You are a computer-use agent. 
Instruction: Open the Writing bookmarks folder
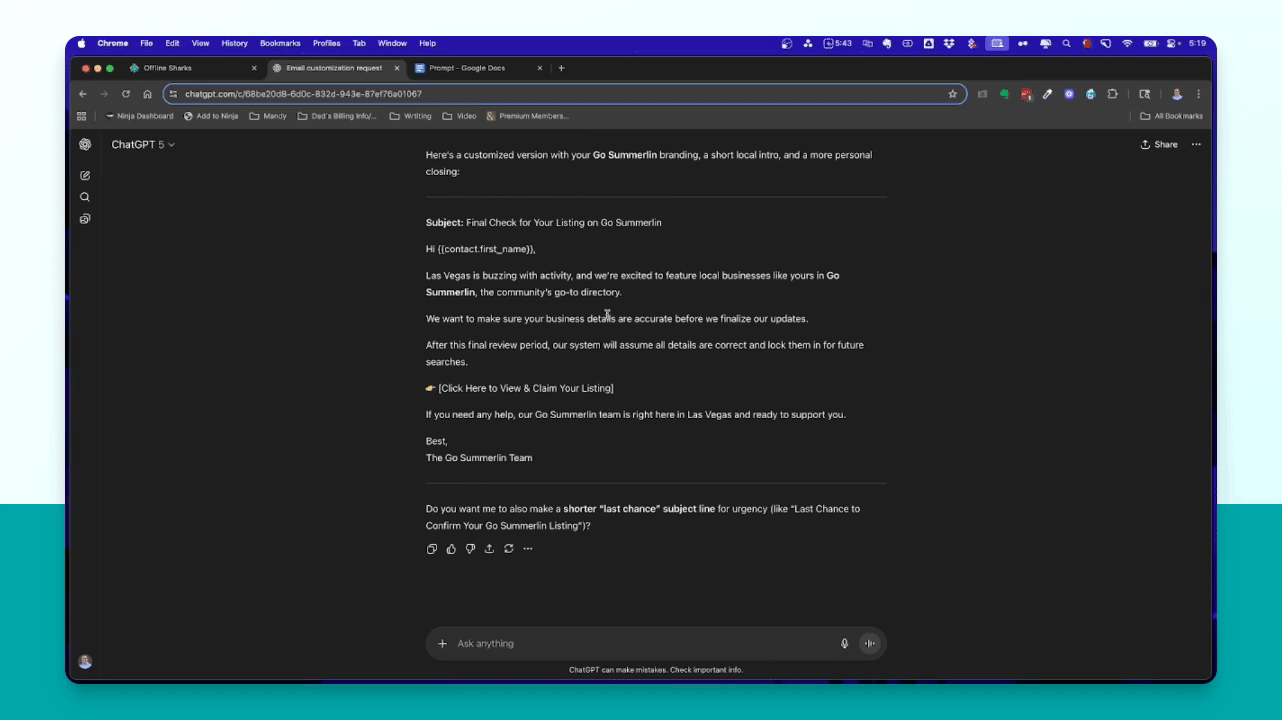pyautogui.click(x=411, y=116)
